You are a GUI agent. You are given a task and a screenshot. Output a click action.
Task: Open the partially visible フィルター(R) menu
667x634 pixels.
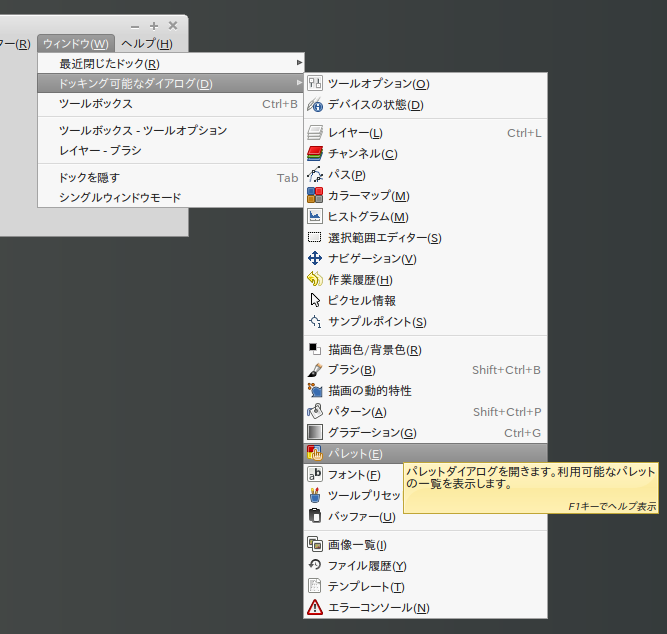pos(15,44)
